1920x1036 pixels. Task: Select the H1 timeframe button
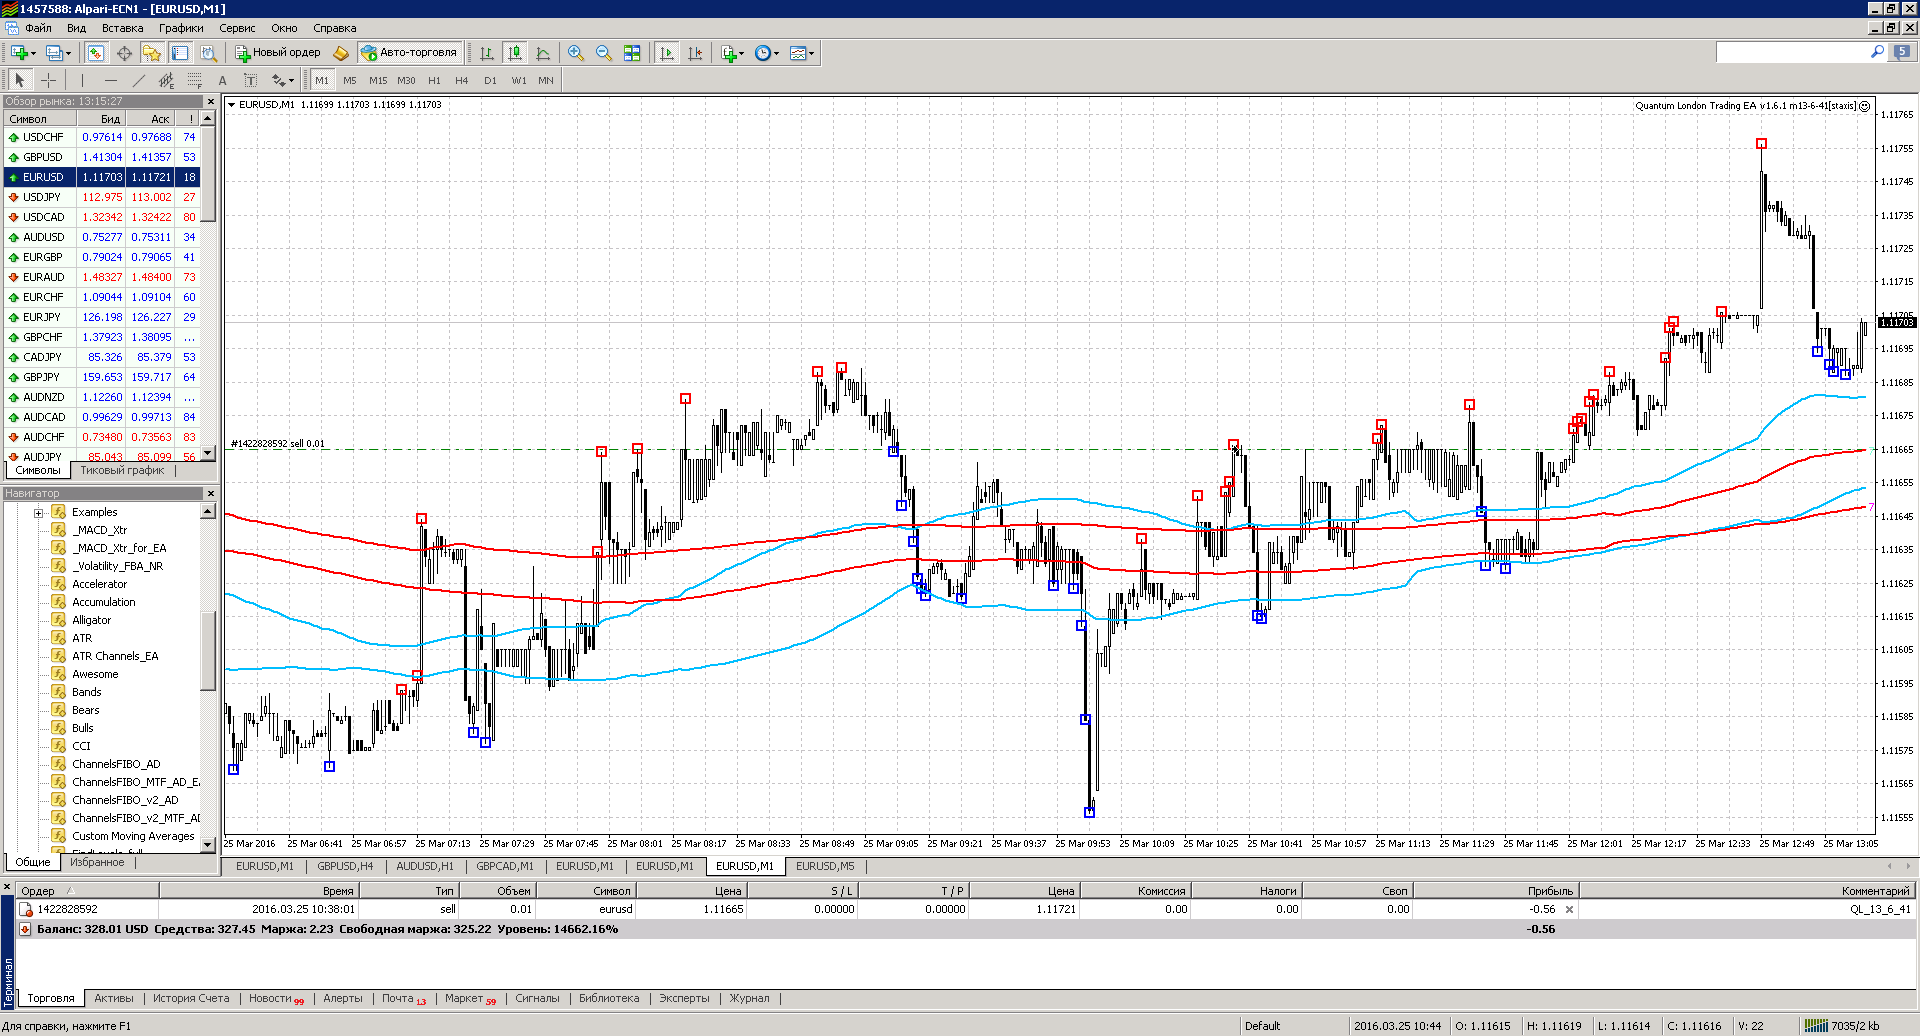coord(434,80)
